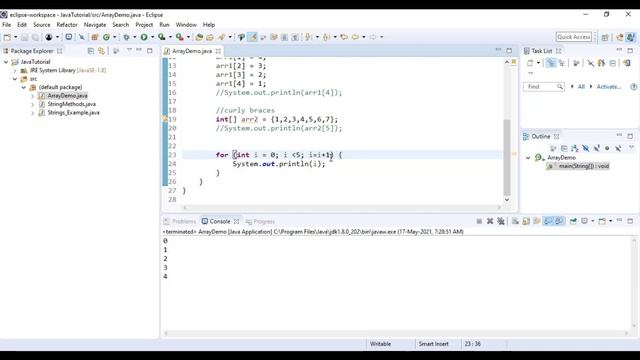Select StringMethods.java in Package Explorer
This screenshot has width=640, height=360.
[71, 104]
